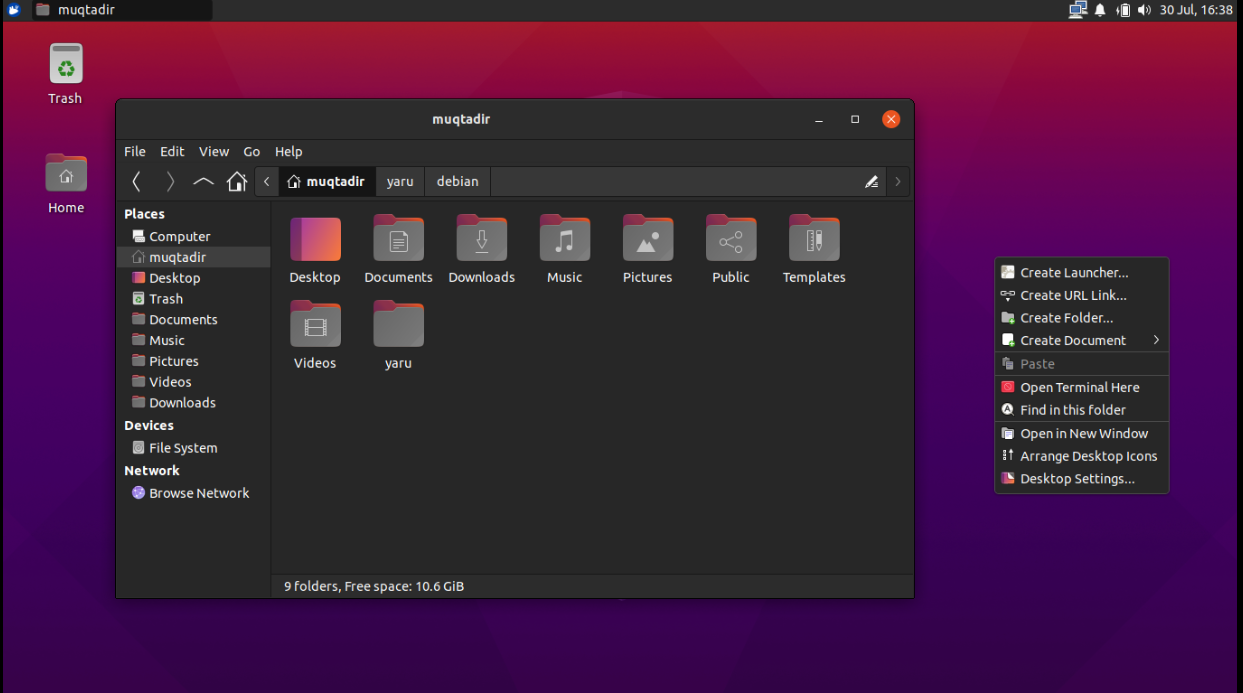Click Desktop Settings in context menu
Screen dimensions: 1243x693
[1077, 479]
